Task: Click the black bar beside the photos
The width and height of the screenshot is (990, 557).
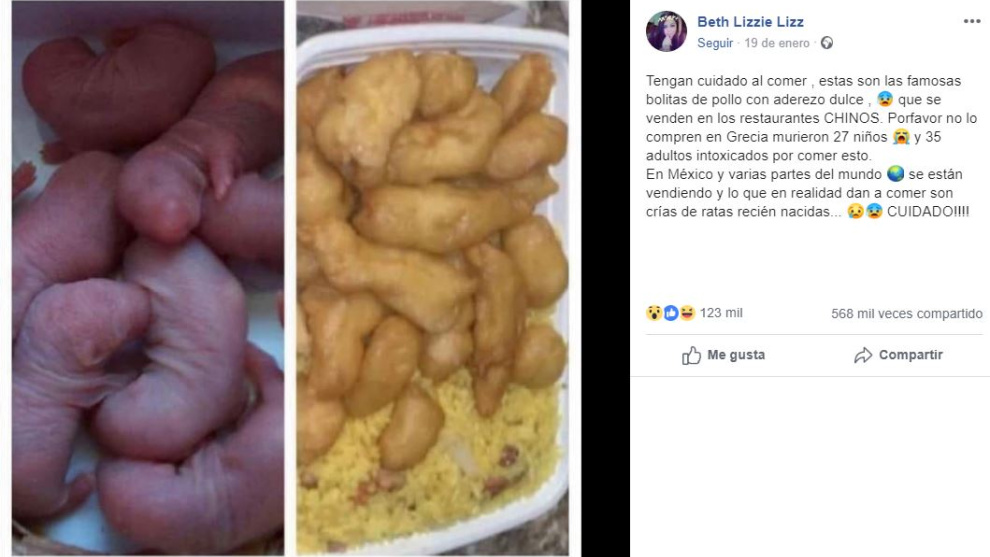Action: [605, 278]
